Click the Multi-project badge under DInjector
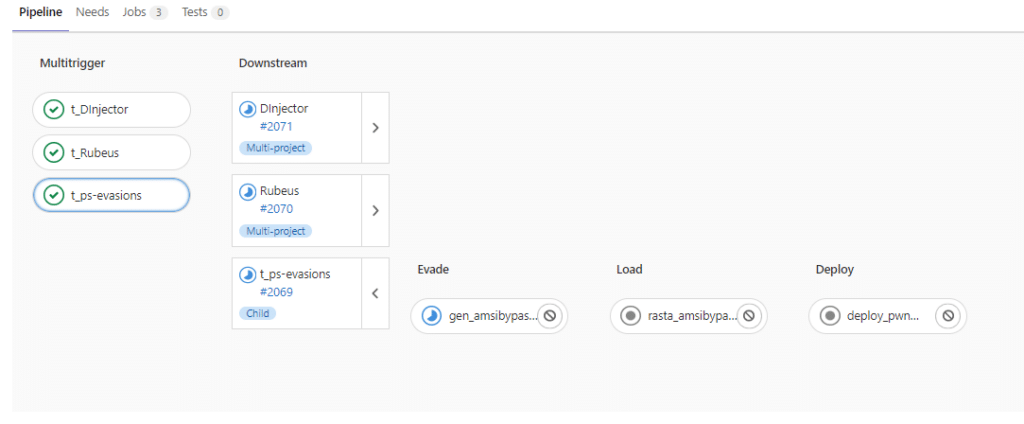The width and height of the screenshot is (1024, 424). 276,148
